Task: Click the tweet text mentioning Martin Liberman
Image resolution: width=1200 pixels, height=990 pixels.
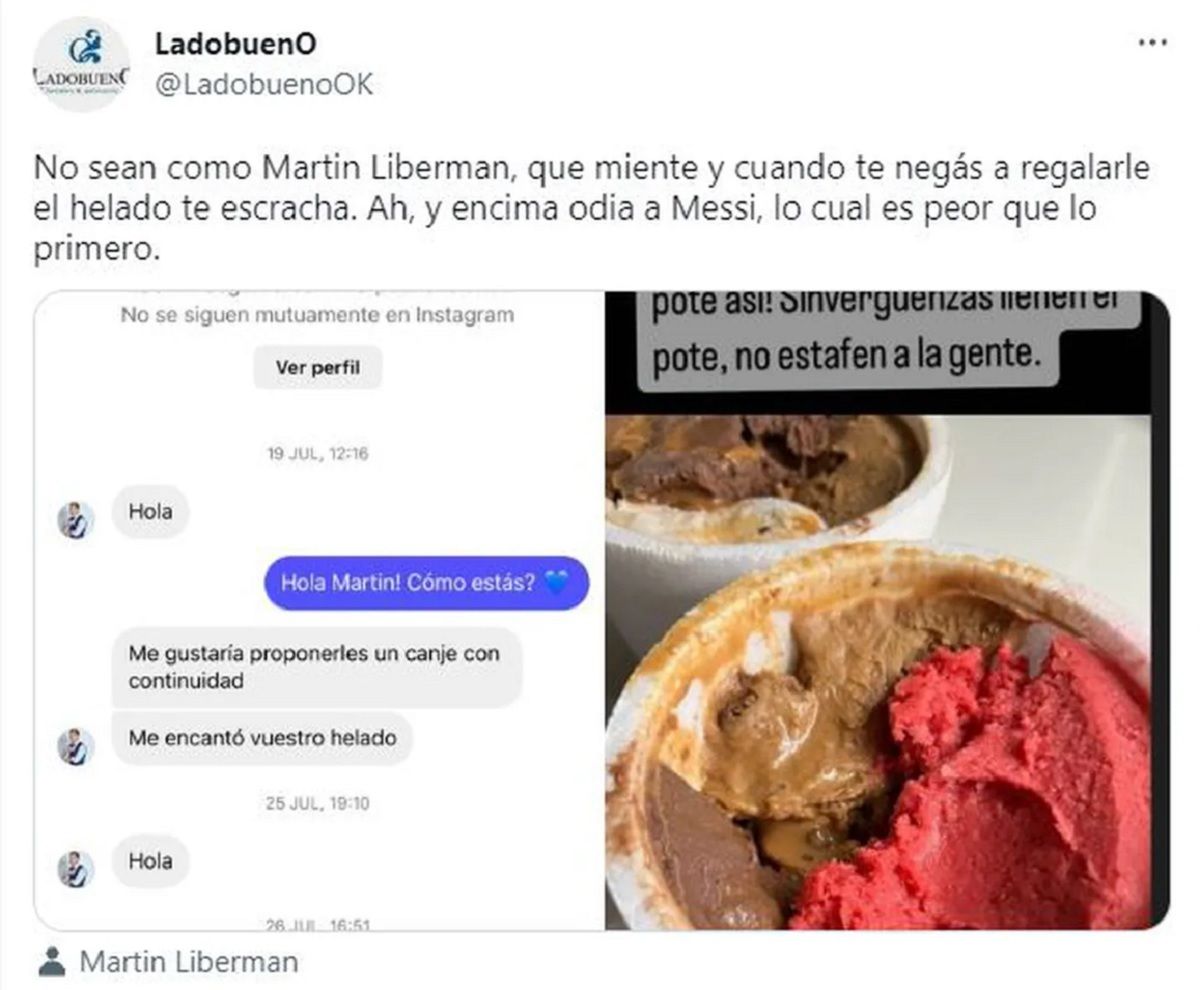Action: tap(590, 209)
